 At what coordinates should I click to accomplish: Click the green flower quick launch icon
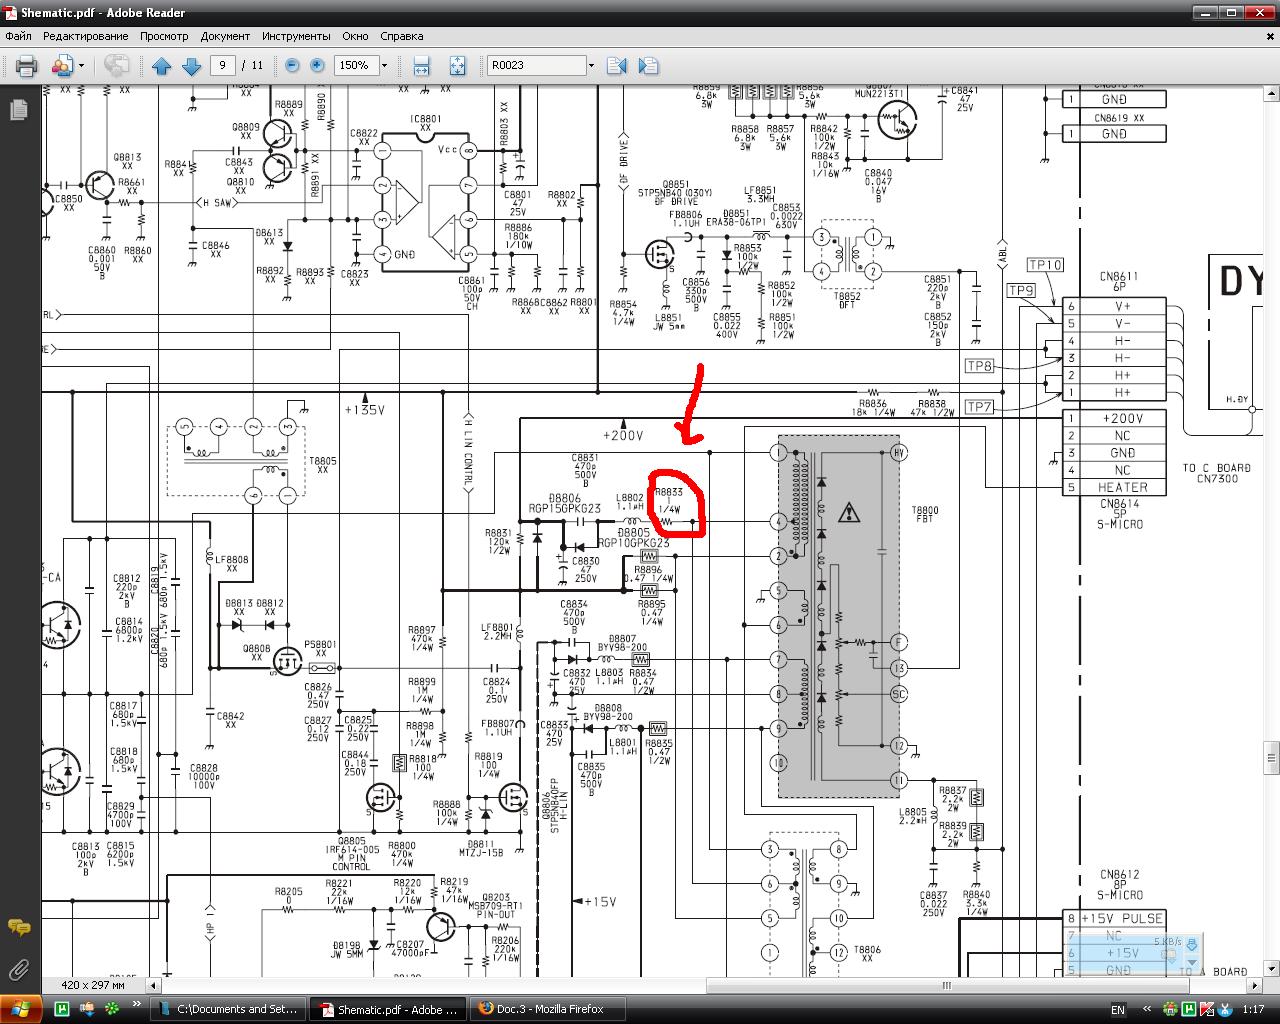112,1009
